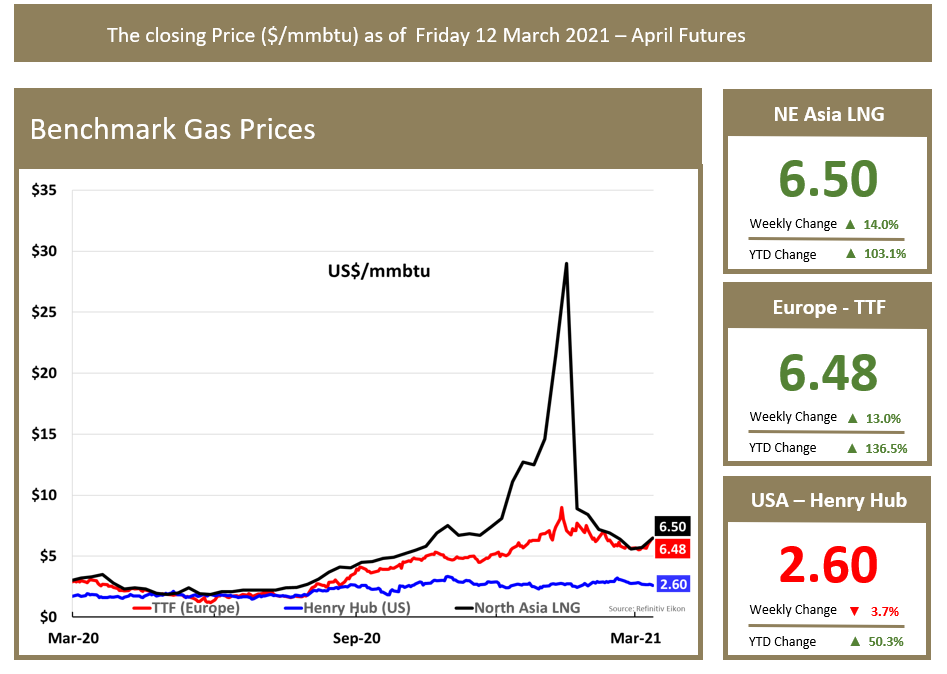Toggle the black 6.50 price data label
Image resolution: width=947 pixels, height=674 pixels.
tap(671, 525)
